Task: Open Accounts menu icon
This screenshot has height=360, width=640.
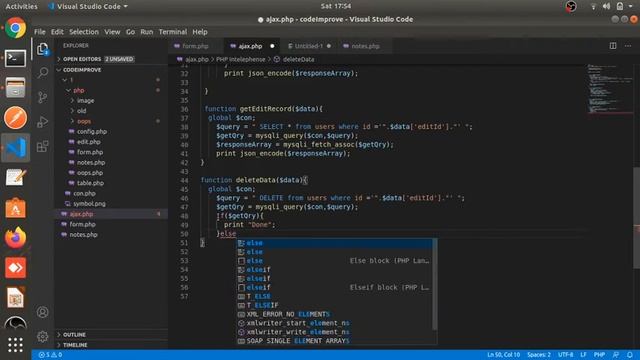Action: click(42, 312)
